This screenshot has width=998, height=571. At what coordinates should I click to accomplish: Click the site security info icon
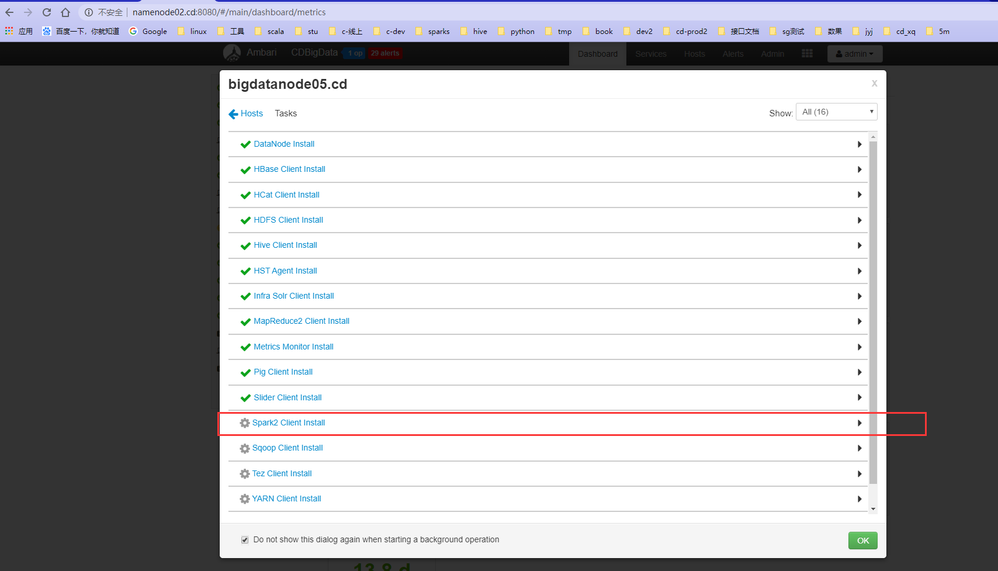88,12
